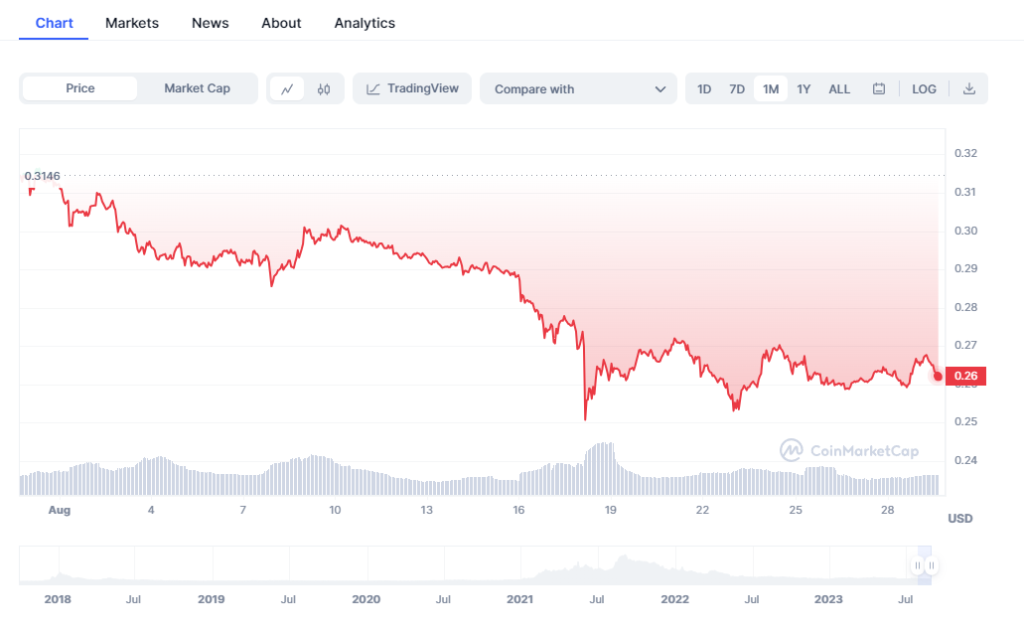Expand the Compare with dropdown
Image resolution: width=1024 pixels, height=634 pixels.
coord(578,89)
